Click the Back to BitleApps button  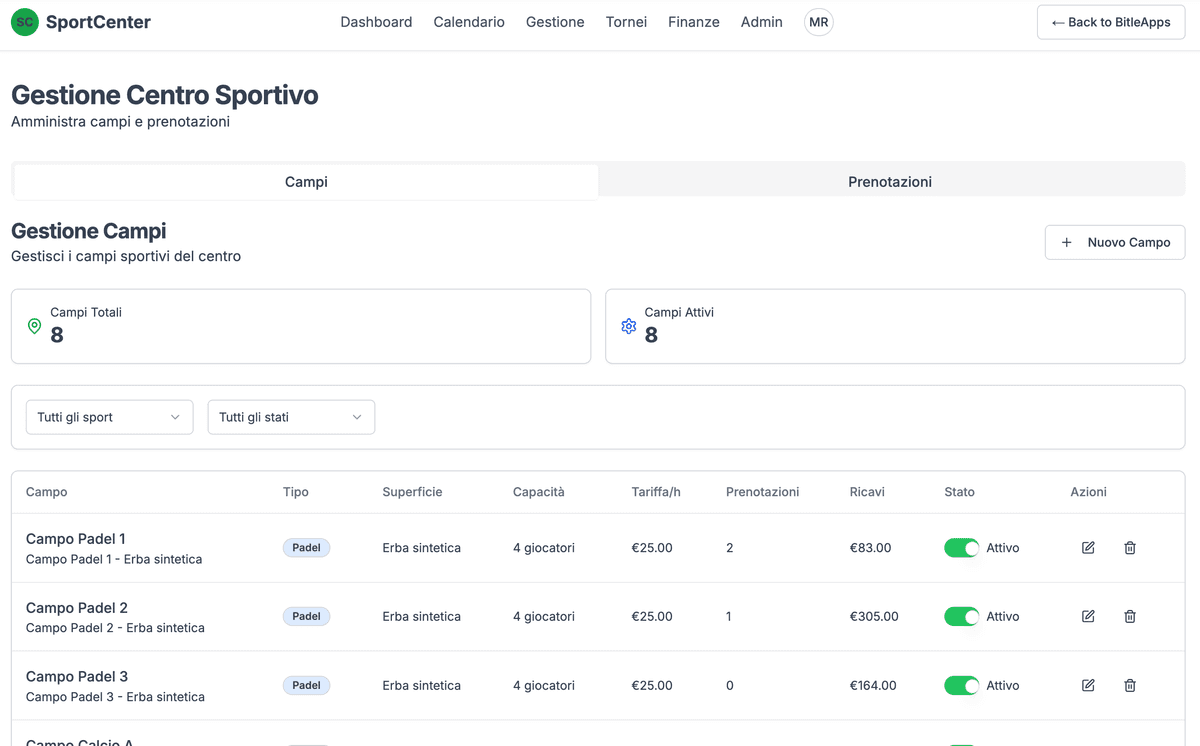[x=1111, y=22]
